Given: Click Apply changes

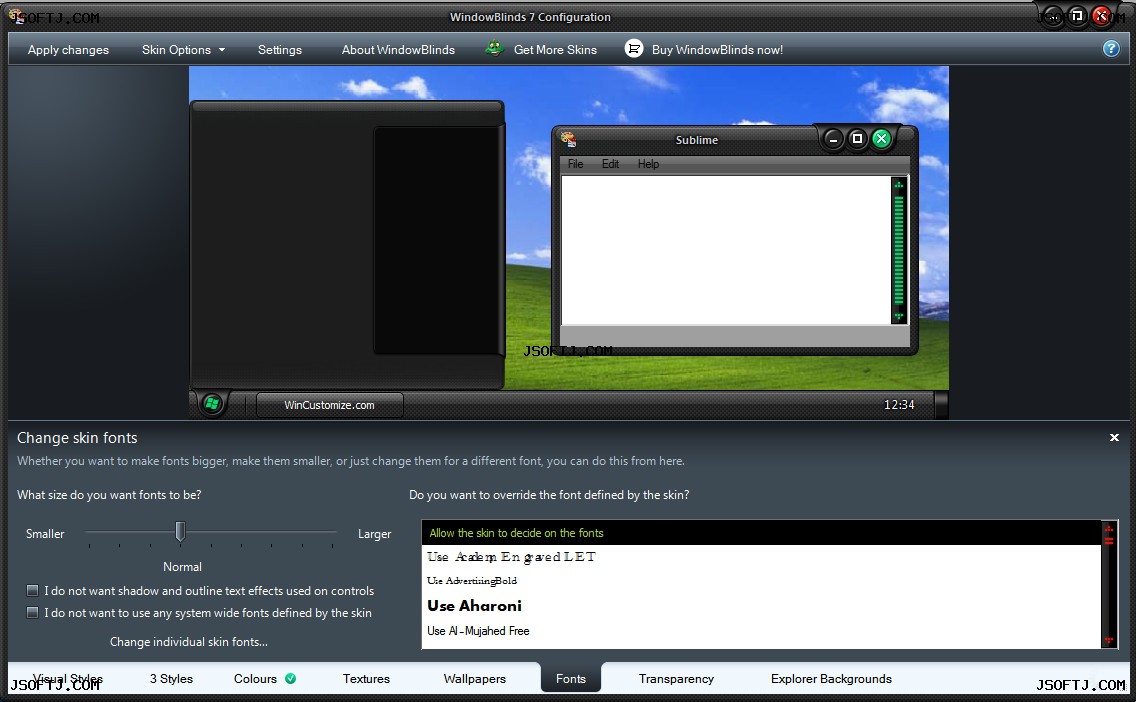Looking at the screenshot, I should [68, 49].
